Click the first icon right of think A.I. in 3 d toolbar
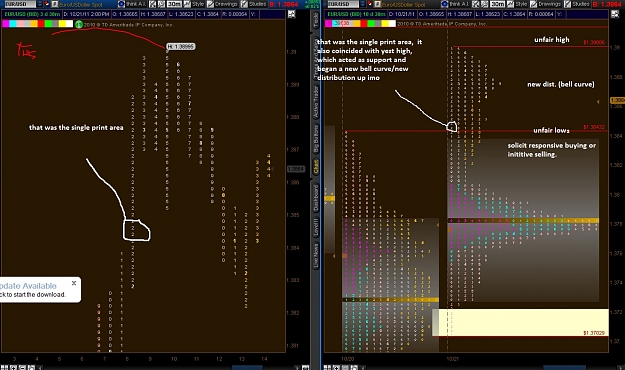Viewport: 625px width, 370px height. (152, 4)
